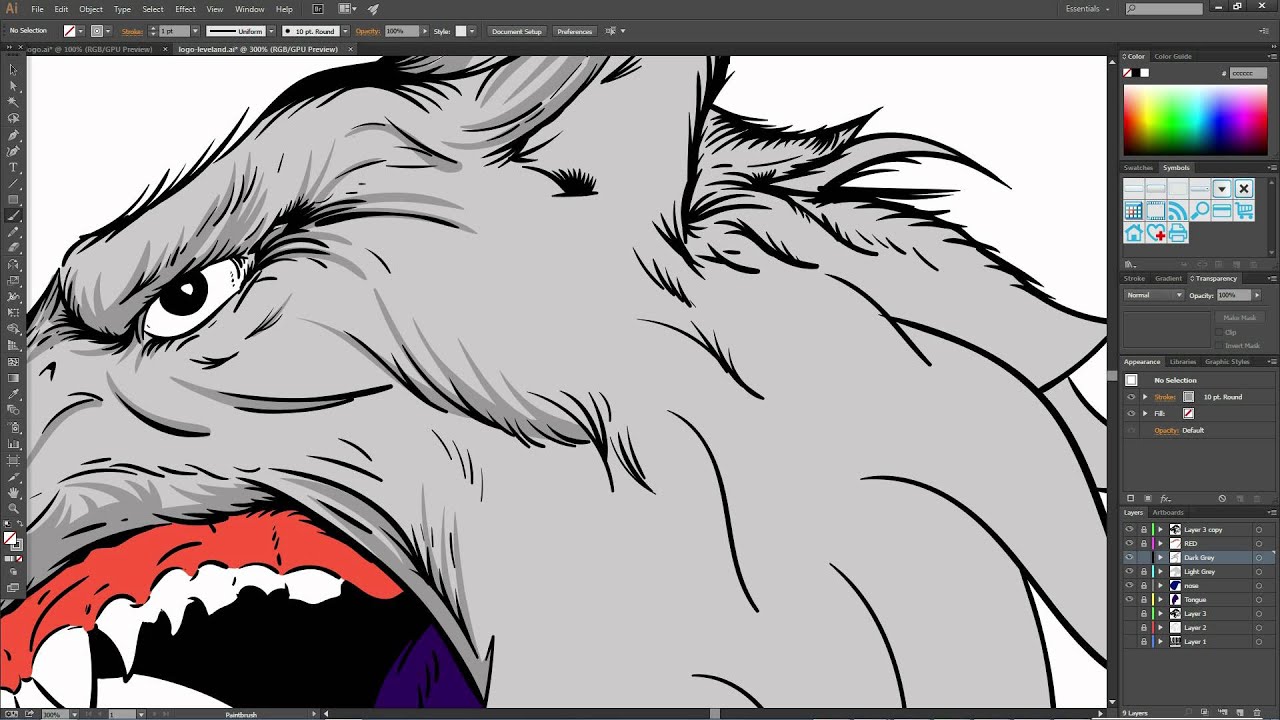1280x720 pixels.
Task: Click the printer symbol
Action: tap(1178, 233)
